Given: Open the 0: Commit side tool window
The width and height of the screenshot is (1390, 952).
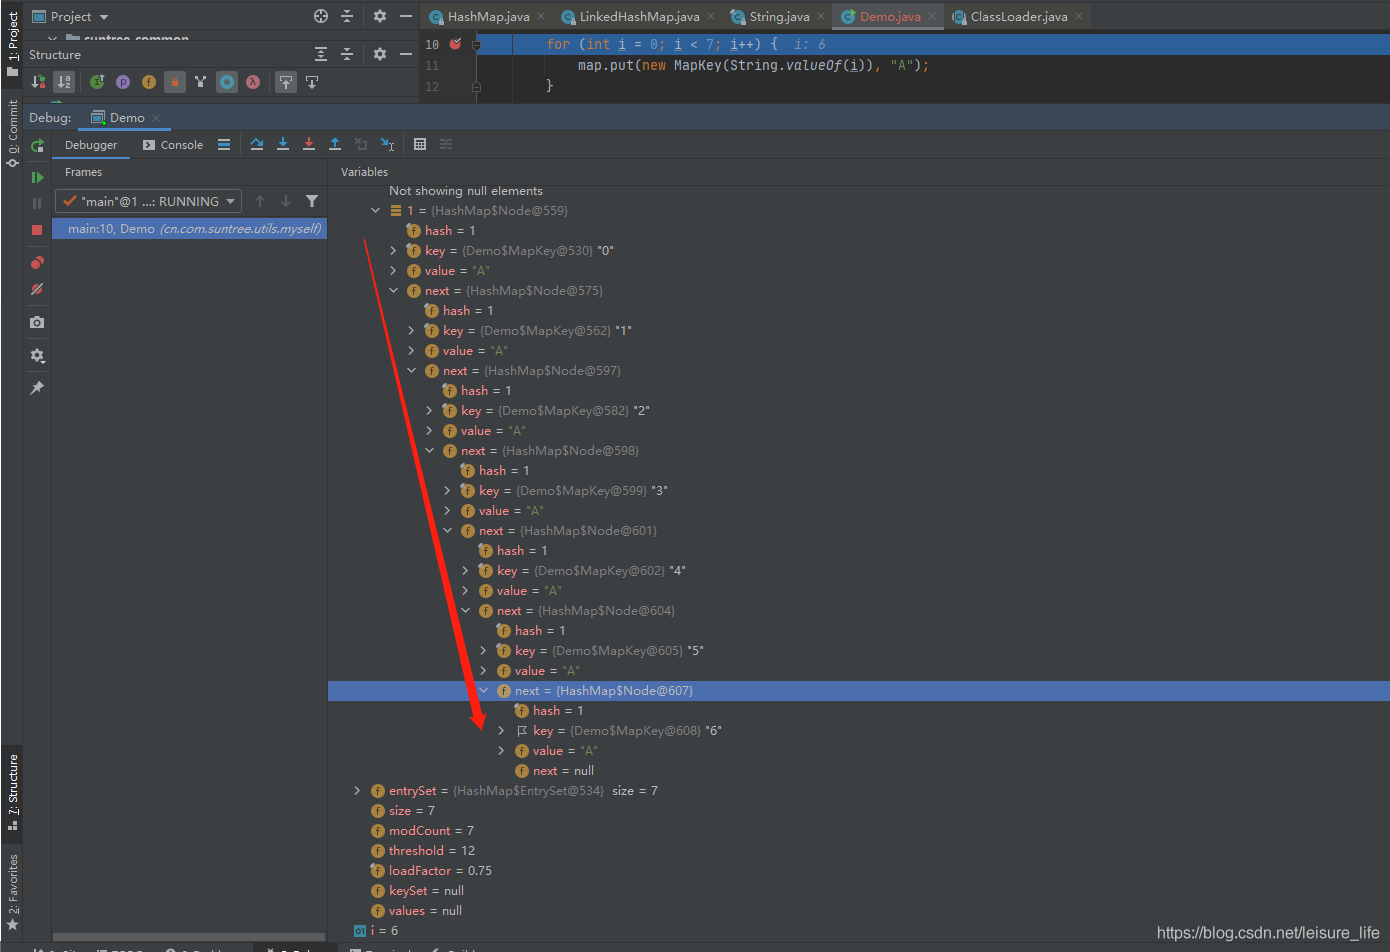Looking at the screenshot, I should coord(12,132).
